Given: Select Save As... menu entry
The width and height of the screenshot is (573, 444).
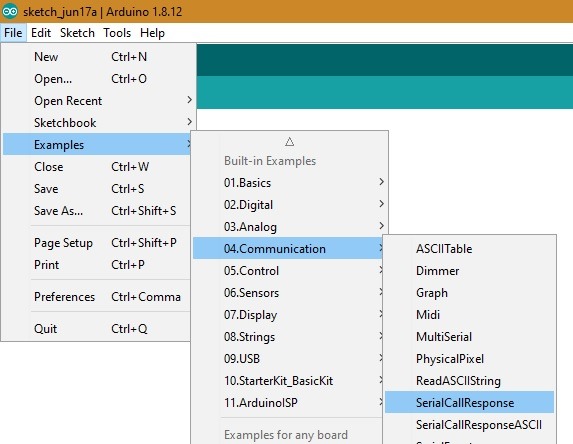Looking at the screenshot, I should (97, 210).
